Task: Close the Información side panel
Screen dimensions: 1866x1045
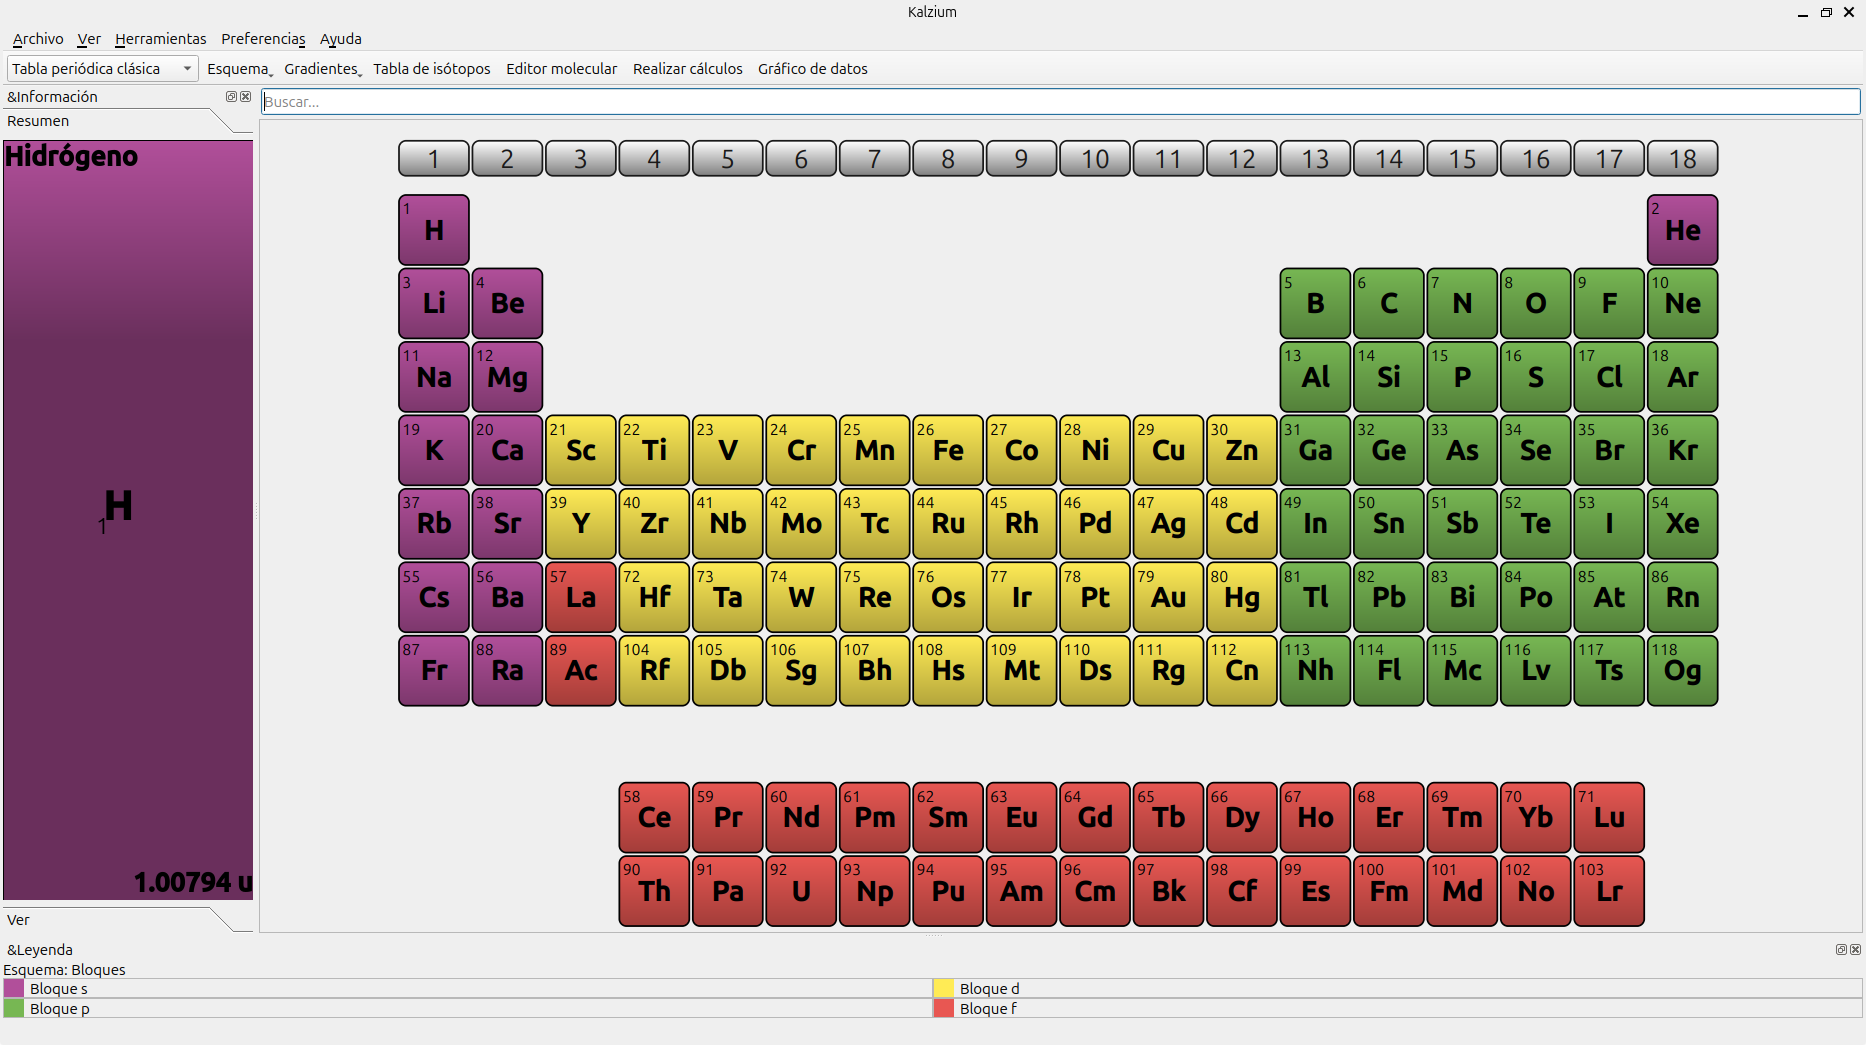Action: click(x=245, y=97)
